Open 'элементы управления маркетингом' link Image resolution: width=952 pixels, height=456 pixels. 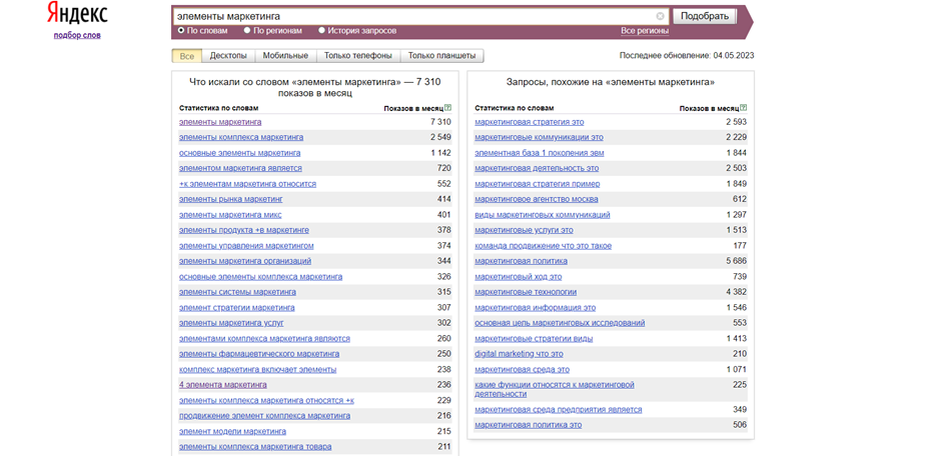click(246, 246)
